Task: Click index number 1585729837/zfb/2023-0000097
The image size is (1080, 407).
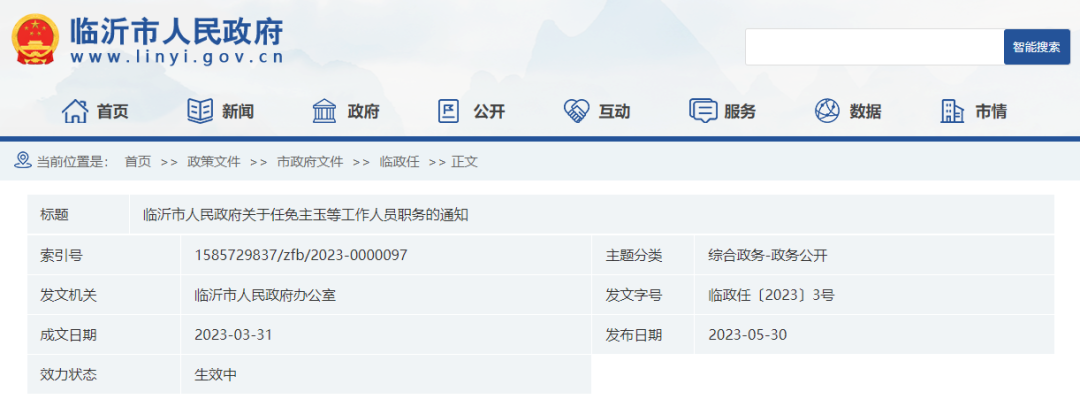Action: click(x=301, y=255)
